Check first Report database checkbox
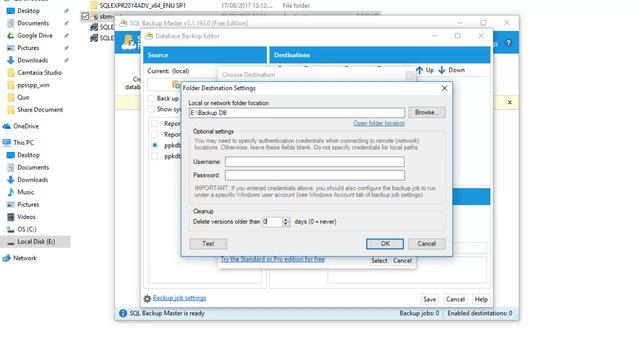Image resolution: width=640 pixels, height=360 pixels. [x=155, y=123]
